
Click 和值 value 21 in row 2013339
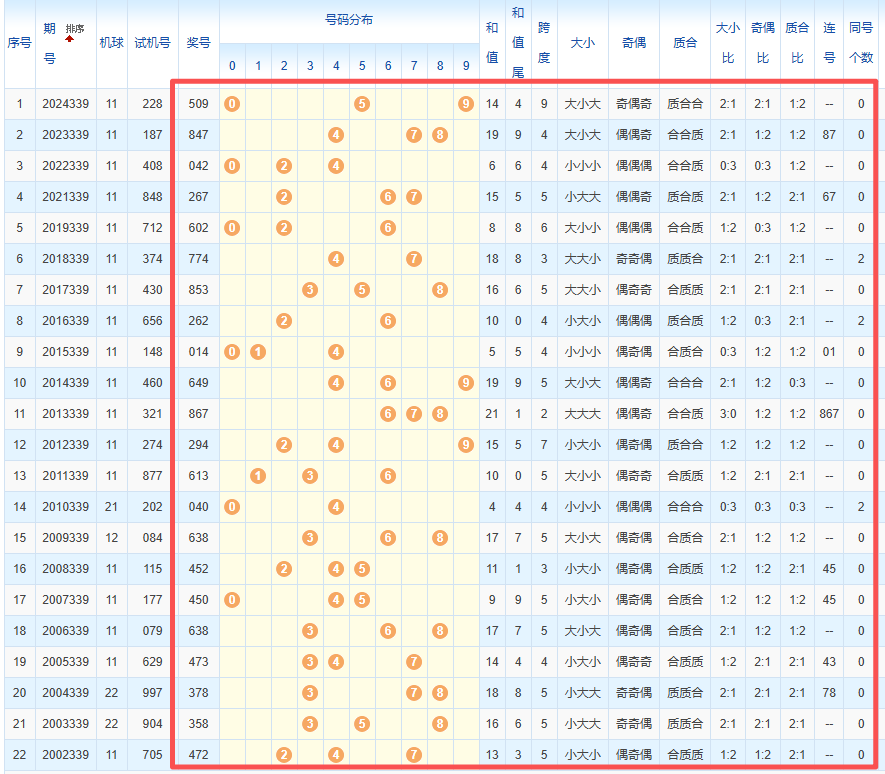(x=492, y=414)
